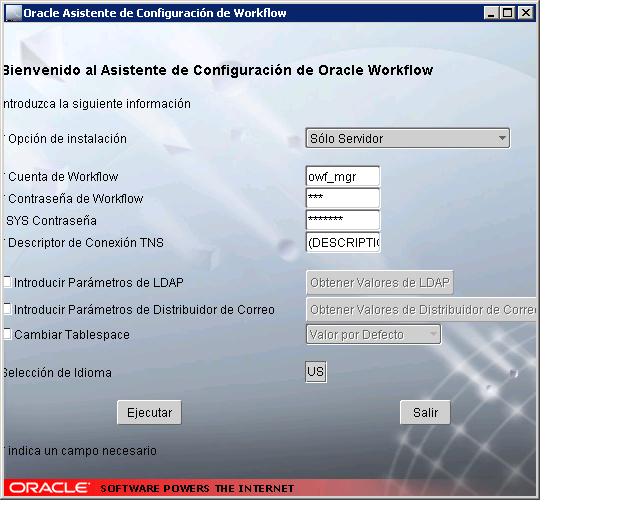This screenshot has height=512, width=640.
Task: Click the Opción de instalación label
Action: click(x=67, y=139)
